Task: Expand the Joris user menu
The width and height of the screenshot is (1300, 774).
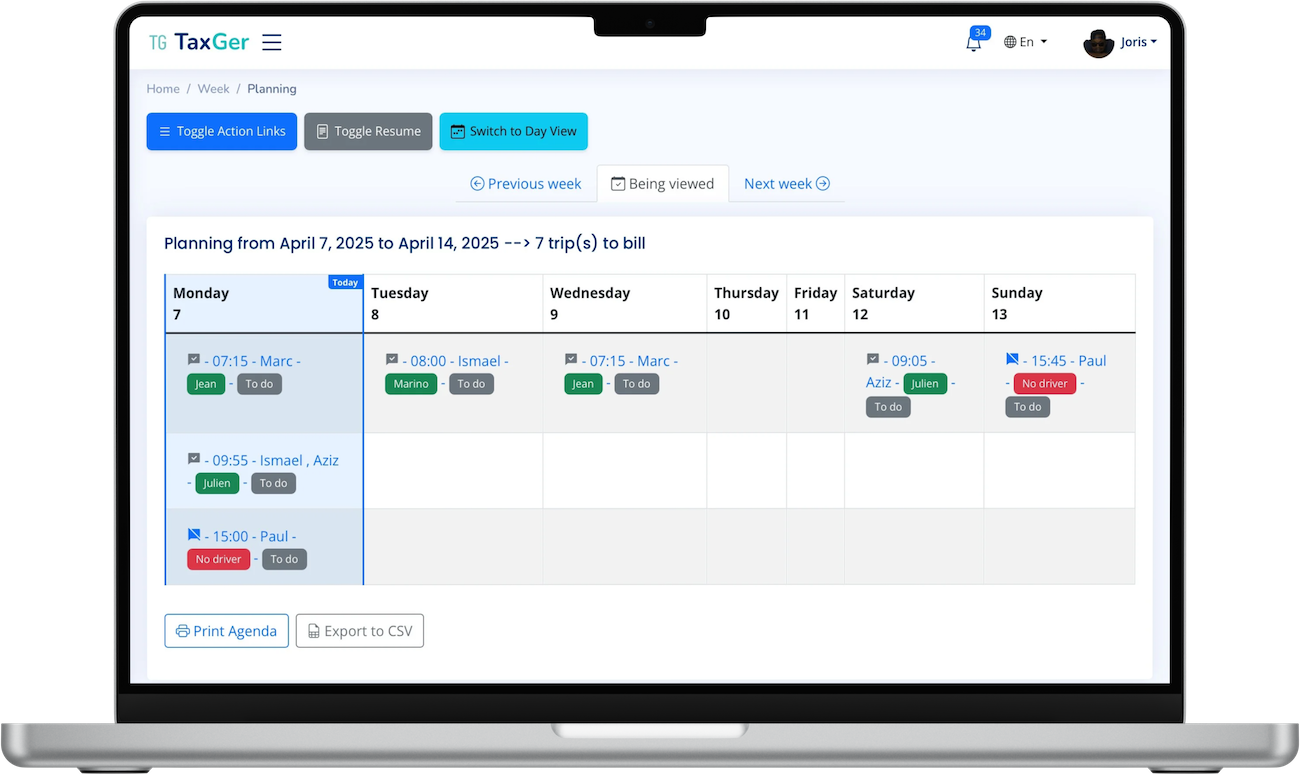Action: point(1138,42)
